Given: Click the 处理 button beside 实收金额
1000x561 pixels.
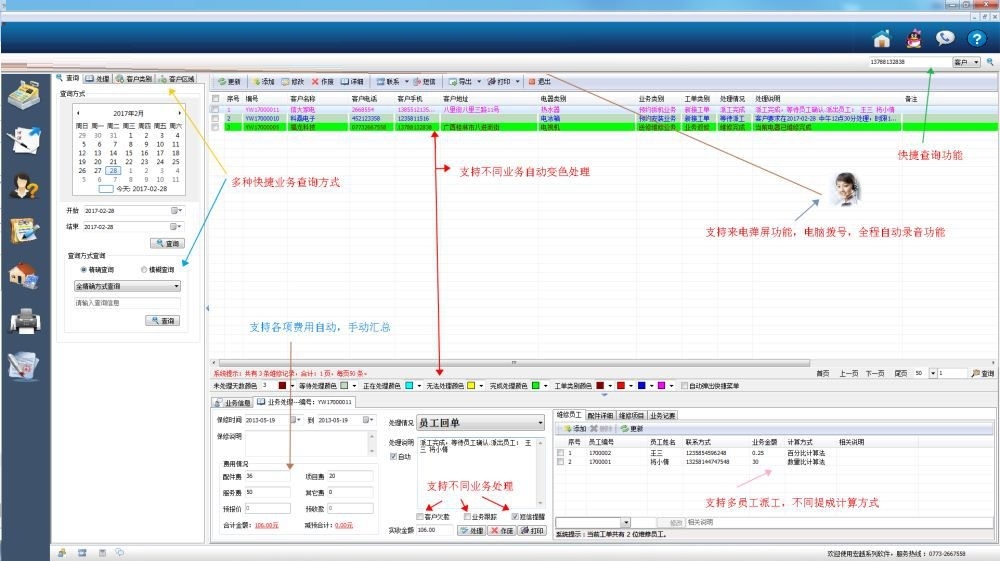Looking at the screenshot, I should pos(472,530).
